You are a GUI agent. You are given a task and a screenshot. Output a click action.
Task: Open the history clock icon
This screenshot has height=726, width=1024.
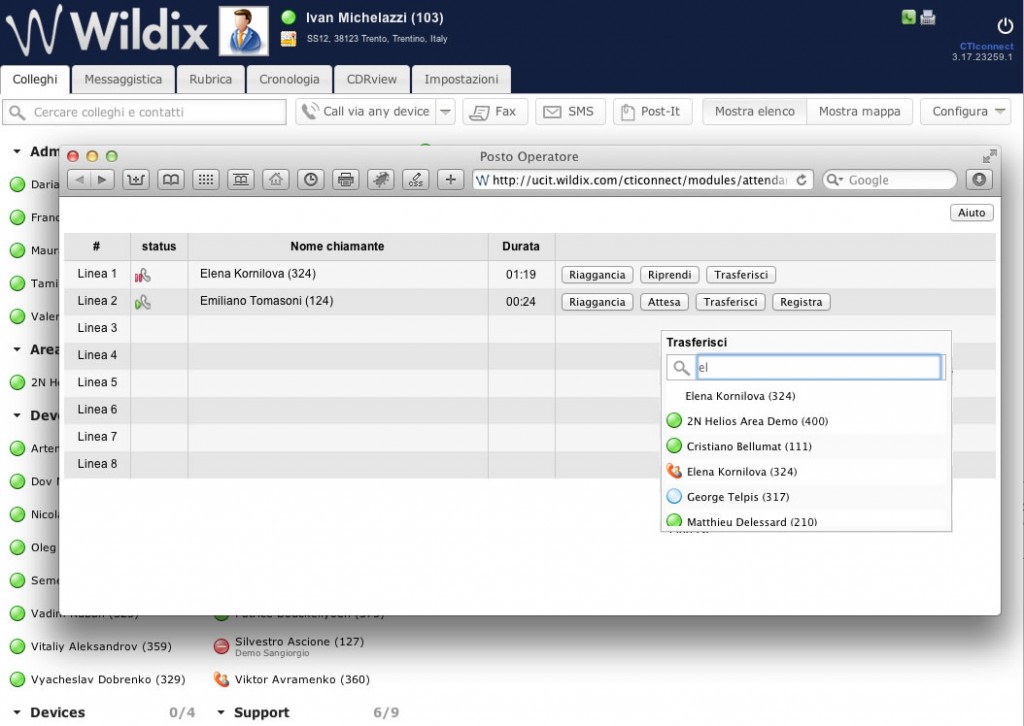pyautogui.click(x=311, y=180)
